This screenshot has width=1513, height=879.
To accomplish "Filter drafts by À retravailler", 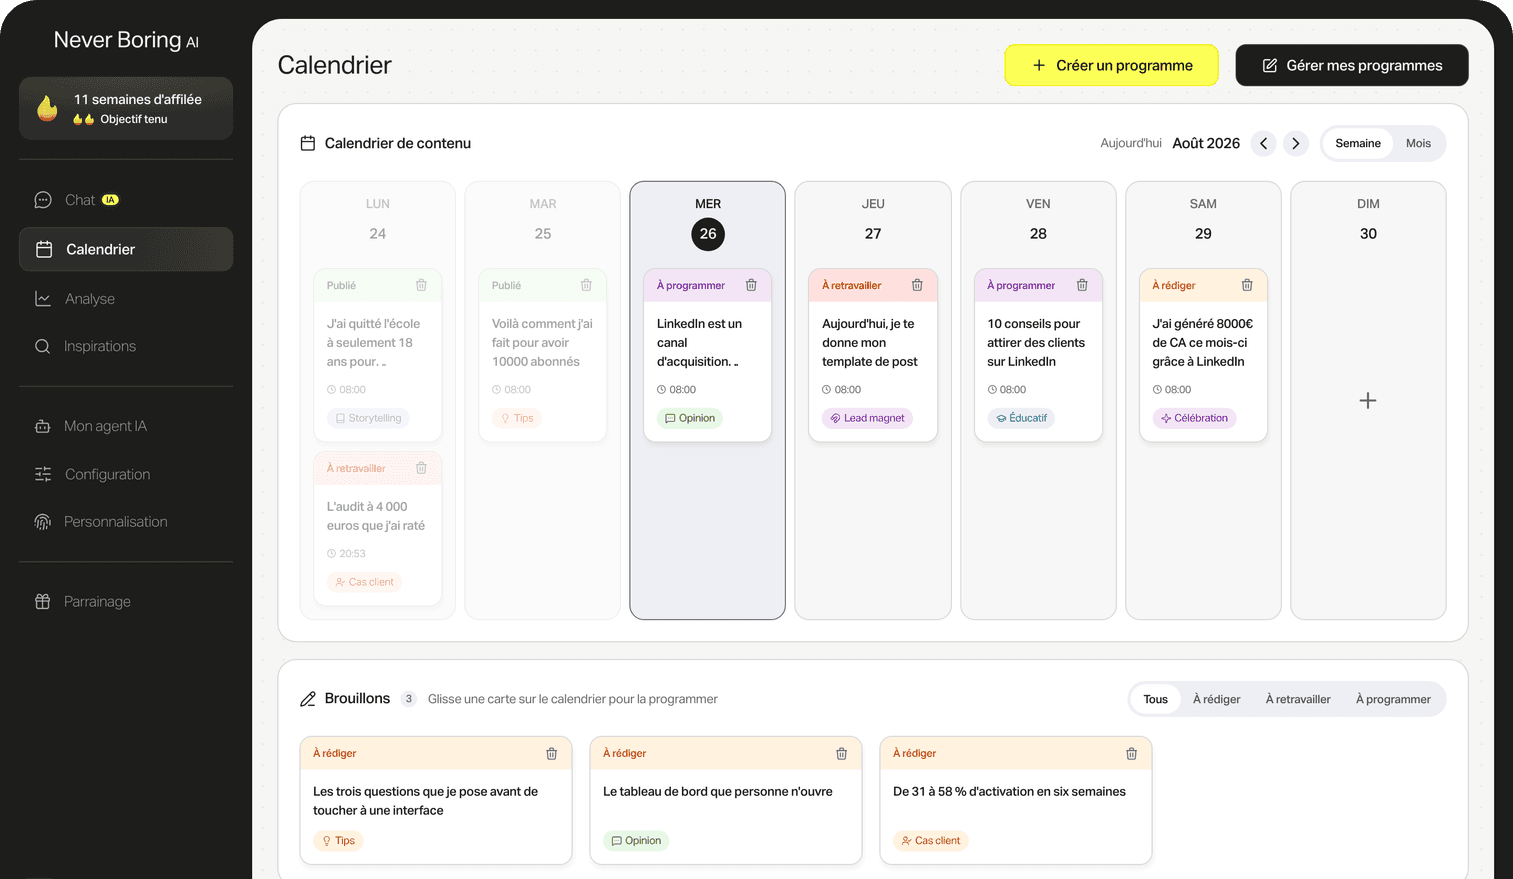I will coord(1298,699).
